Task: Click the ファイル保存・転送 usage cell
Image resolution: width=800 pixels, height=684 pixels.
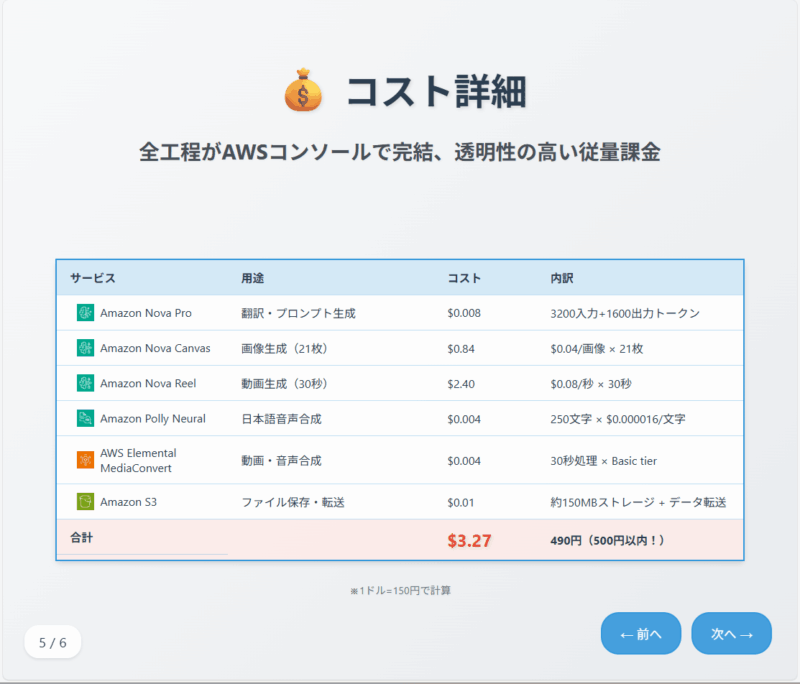Action: [x=293, y=502]
